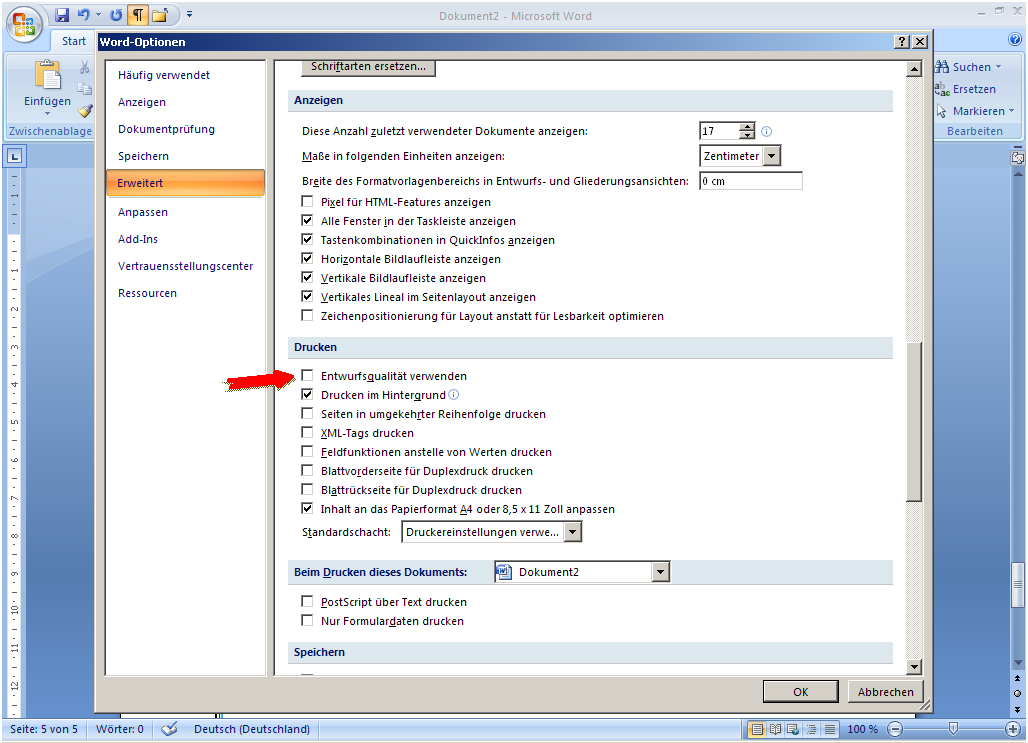This screenshot has height=743, width=1028.
Task: Click the zoom slider handle in the status bar
Action: 953,729
